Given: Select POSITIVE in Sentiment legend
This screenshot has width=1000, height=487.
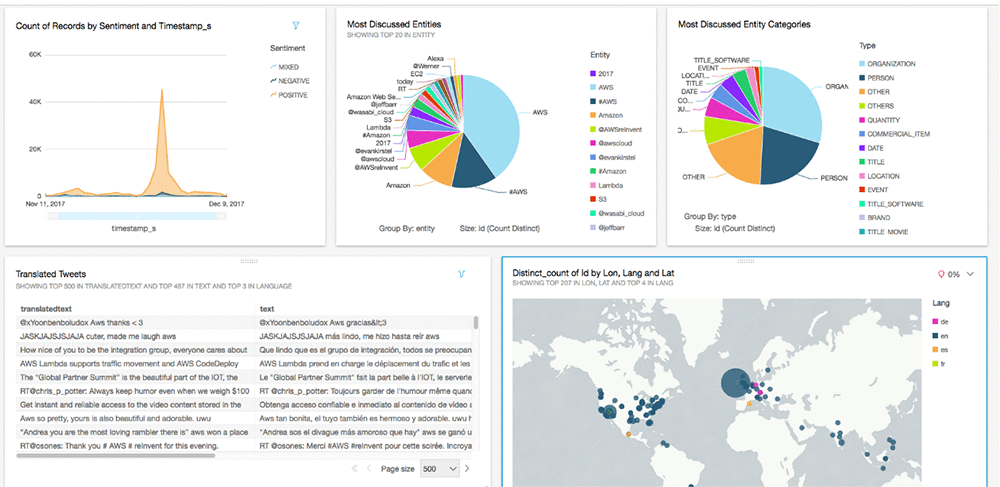Looking at the screenshot, I should pyautogui.click(x=289, y=96).
